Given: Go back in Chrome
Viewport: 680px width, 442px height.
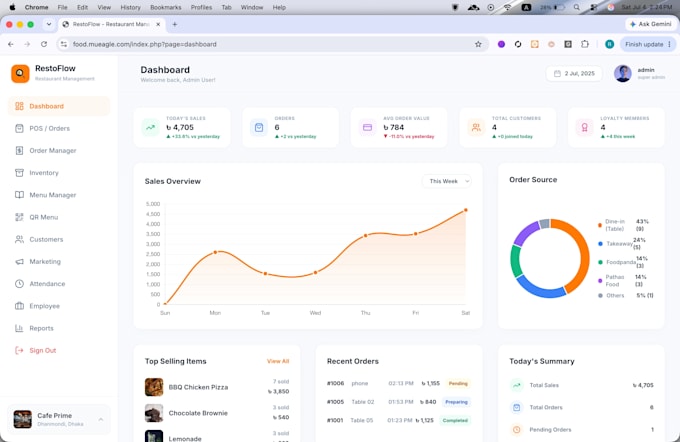Looking at the screenshot, I should (x=11, y=44).
